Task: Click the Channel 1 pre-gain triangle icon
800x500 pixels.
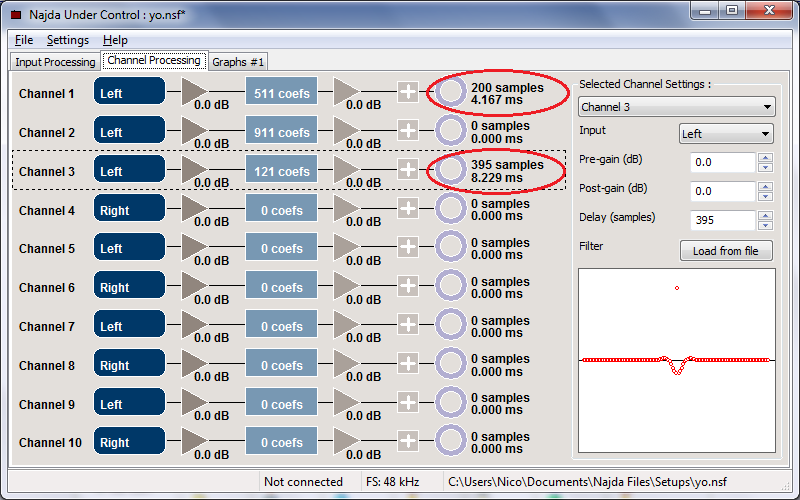Action: point(194,91)
